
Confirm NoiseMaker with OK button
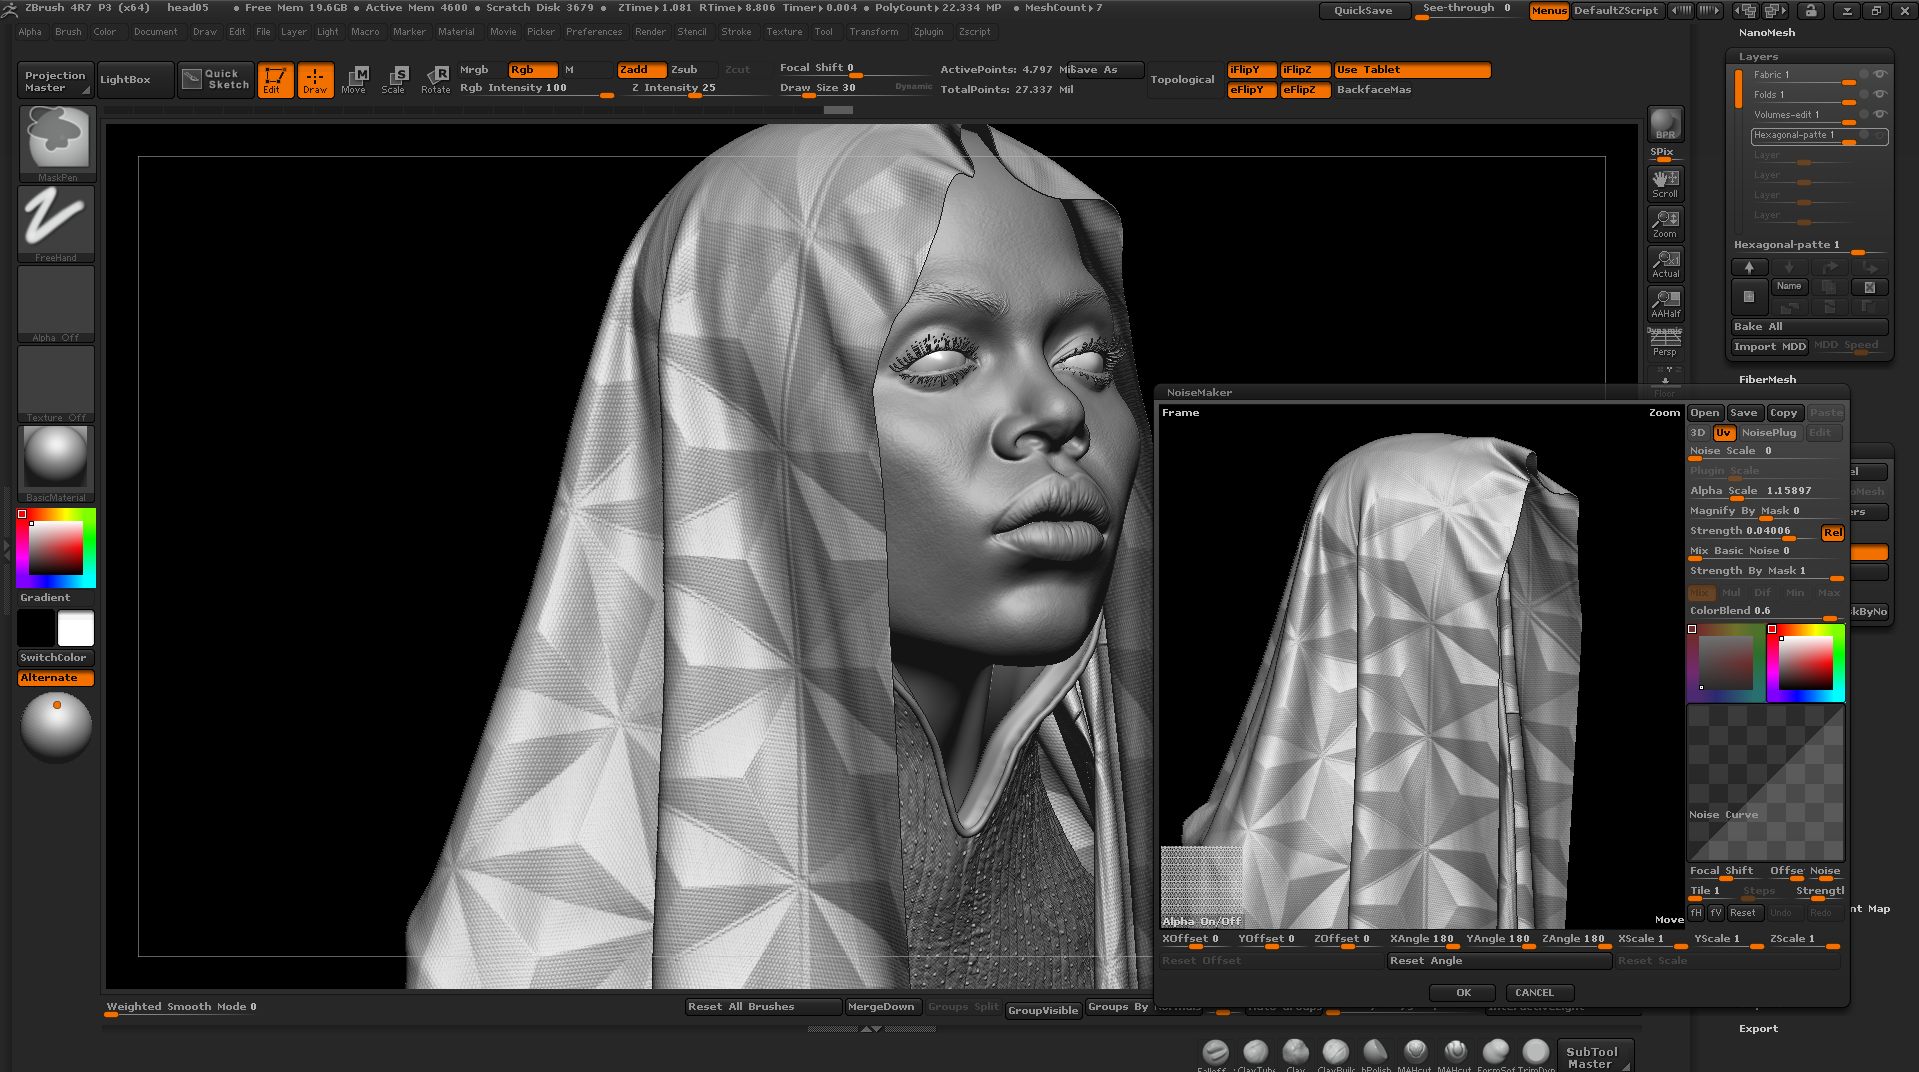coord(1463,993)
